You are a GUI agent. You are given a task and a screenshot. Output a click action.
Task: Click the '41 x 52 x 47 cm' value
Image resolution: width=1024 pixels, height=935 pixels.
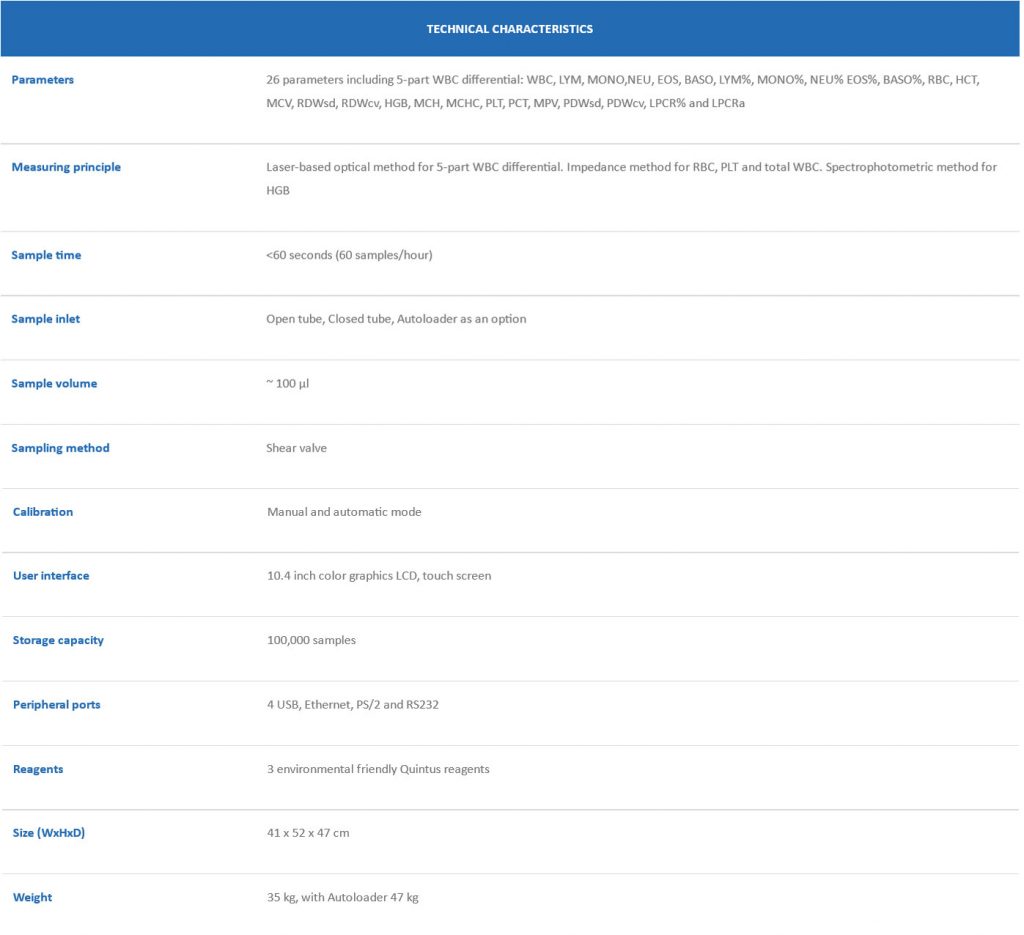(x=308, y=833)
